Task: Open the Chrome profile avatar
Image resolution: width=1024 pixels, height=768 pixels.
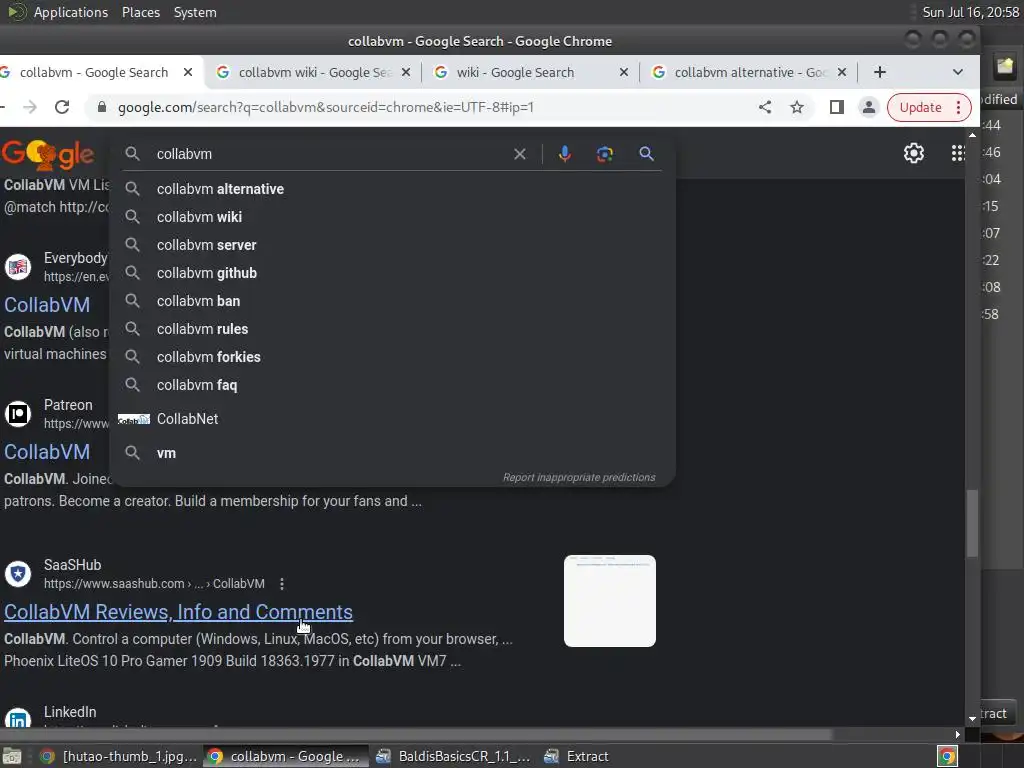Action: pyautogui.click(x=869, y=107)
